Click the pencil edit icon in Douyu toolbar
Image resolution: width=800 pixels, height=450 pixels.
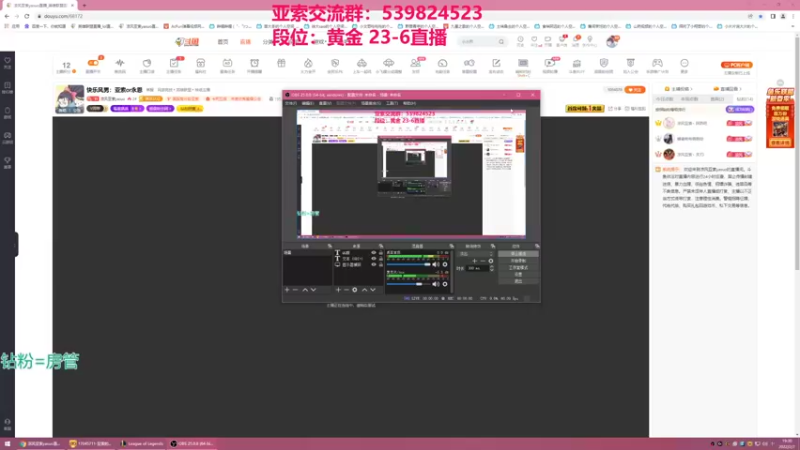pyautogui.click(x=496, y=63)
